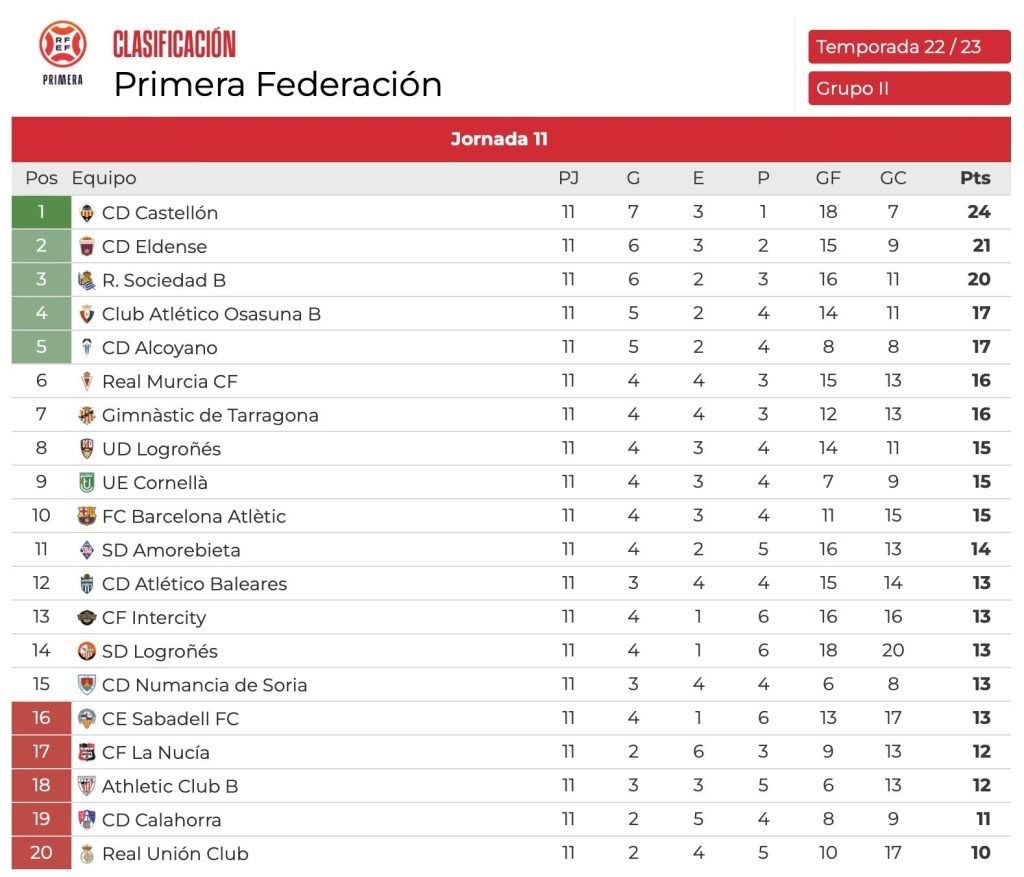
Task: Click the UE Cornellà crest icon
Action: coord(87,483)
